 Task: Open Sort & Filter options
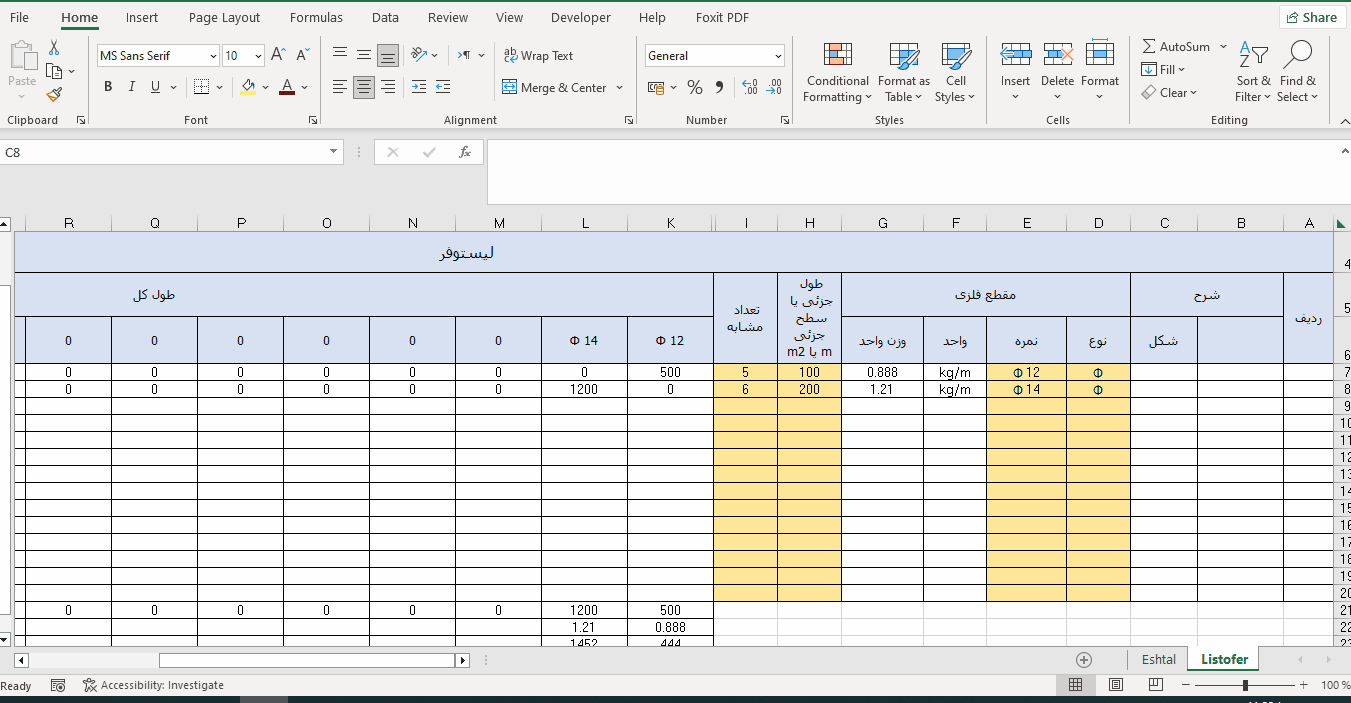click(1253, 73)
